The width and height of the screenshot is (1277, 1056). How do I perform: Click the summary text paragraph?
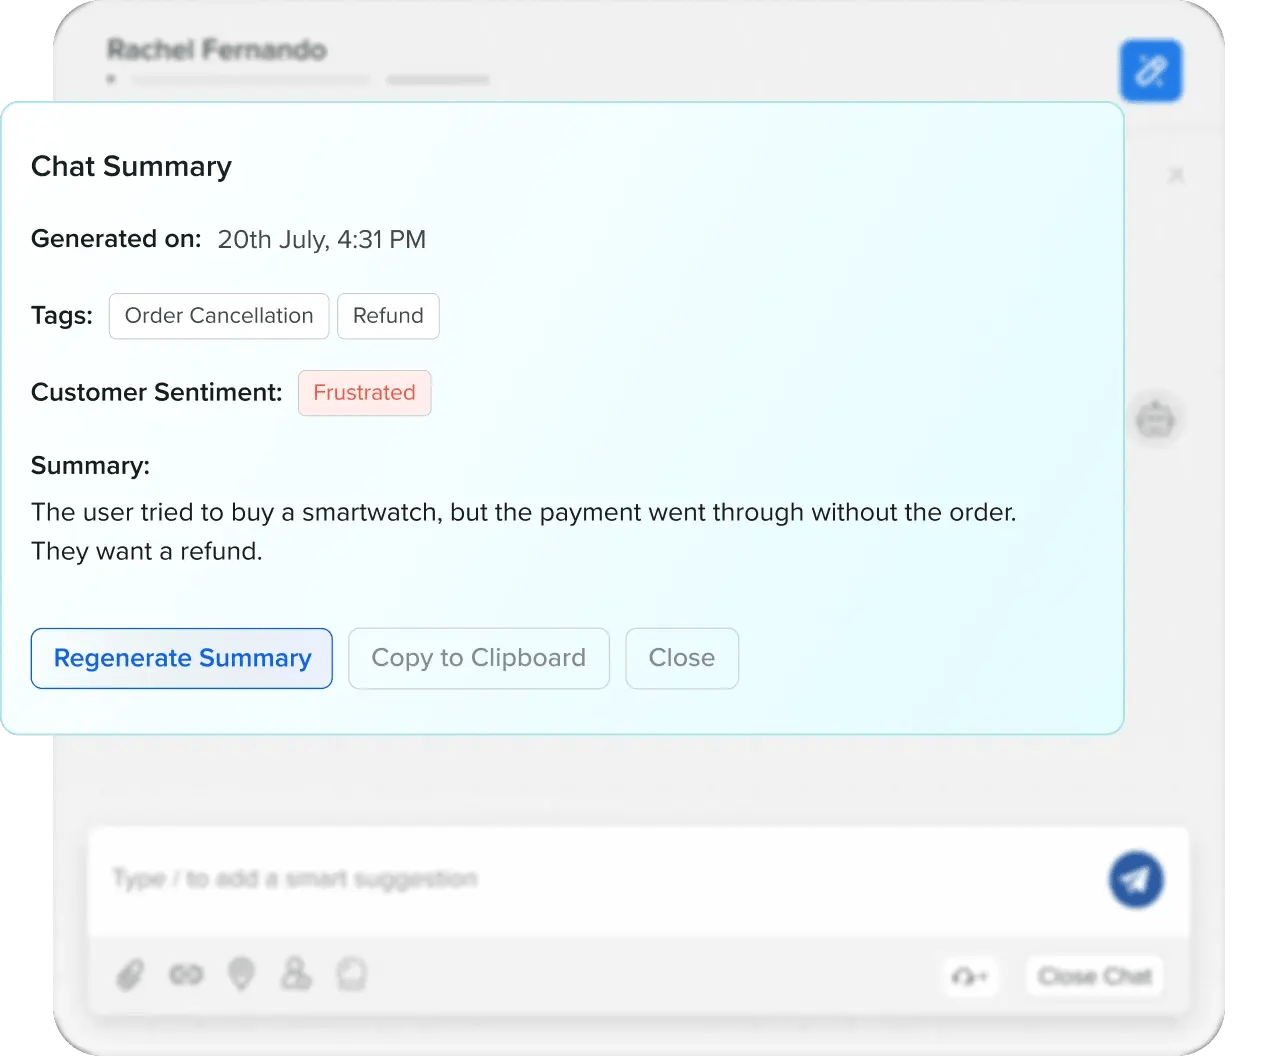pos(523,531)
